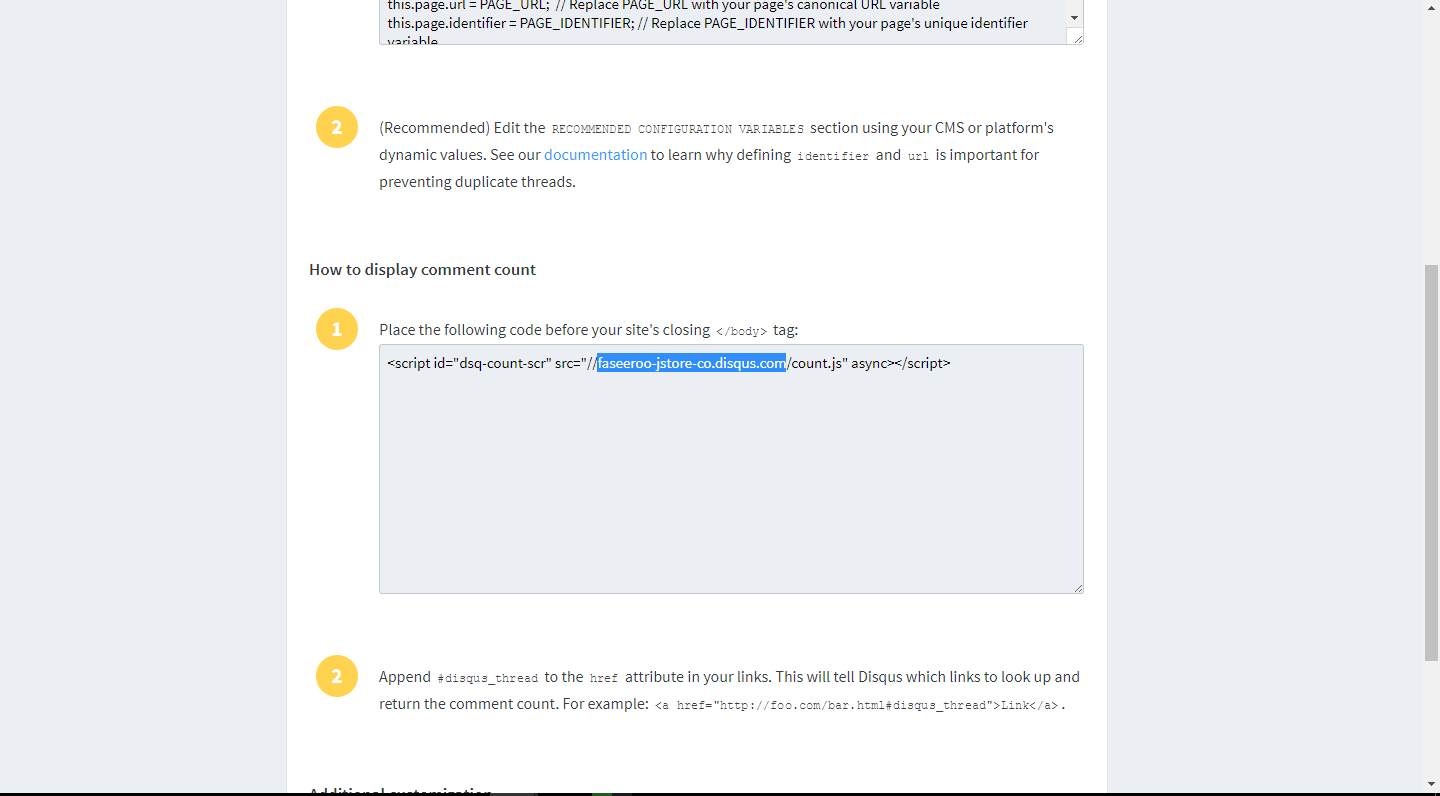Click the resize handle of count code textarea
Image resolution: width=1440 pixels, height=796 pixels.
(1078, 588)
